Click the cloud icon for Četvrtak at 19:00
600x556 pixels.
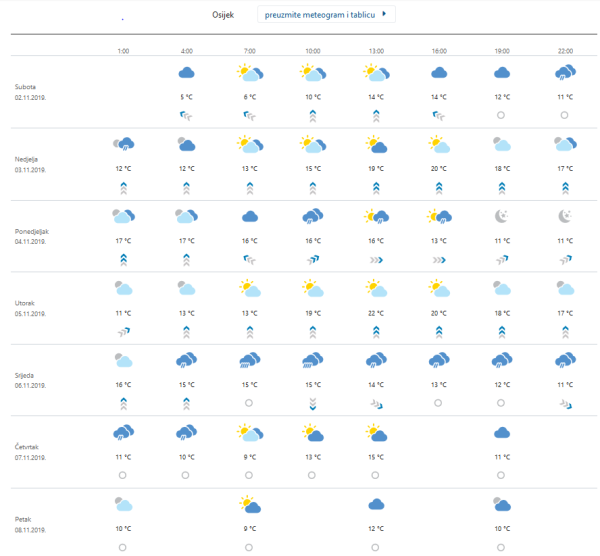(x=502, y=432)
